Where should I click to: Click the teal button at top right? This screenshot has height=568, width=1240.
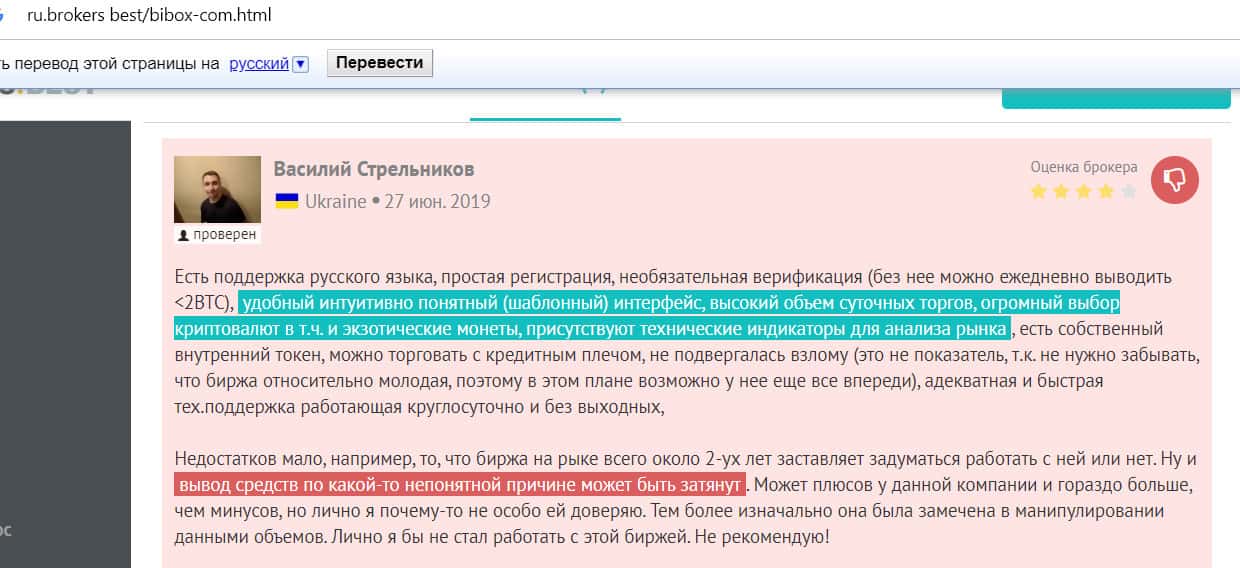click(x=1116, y=97)
